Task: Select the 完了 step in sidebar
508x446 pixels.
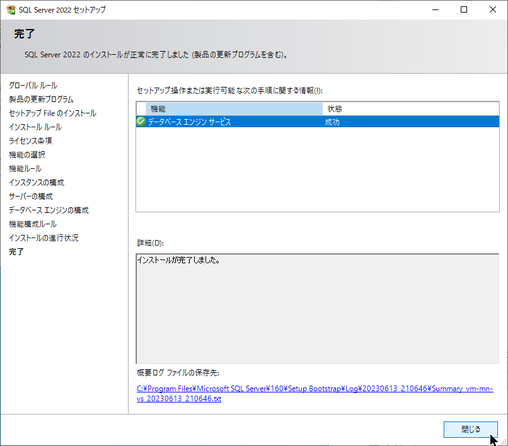Action: tap(16, 252)
